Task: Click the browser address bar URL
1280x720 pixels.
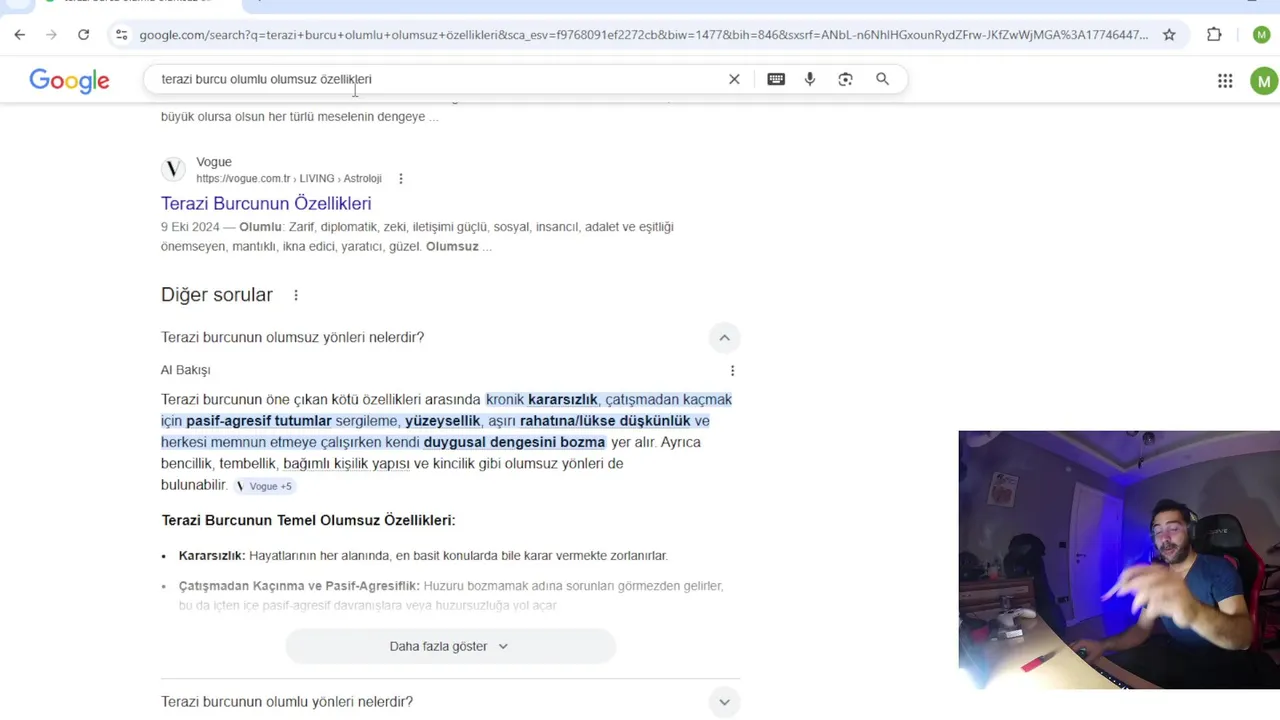Action: coord(643,35)
